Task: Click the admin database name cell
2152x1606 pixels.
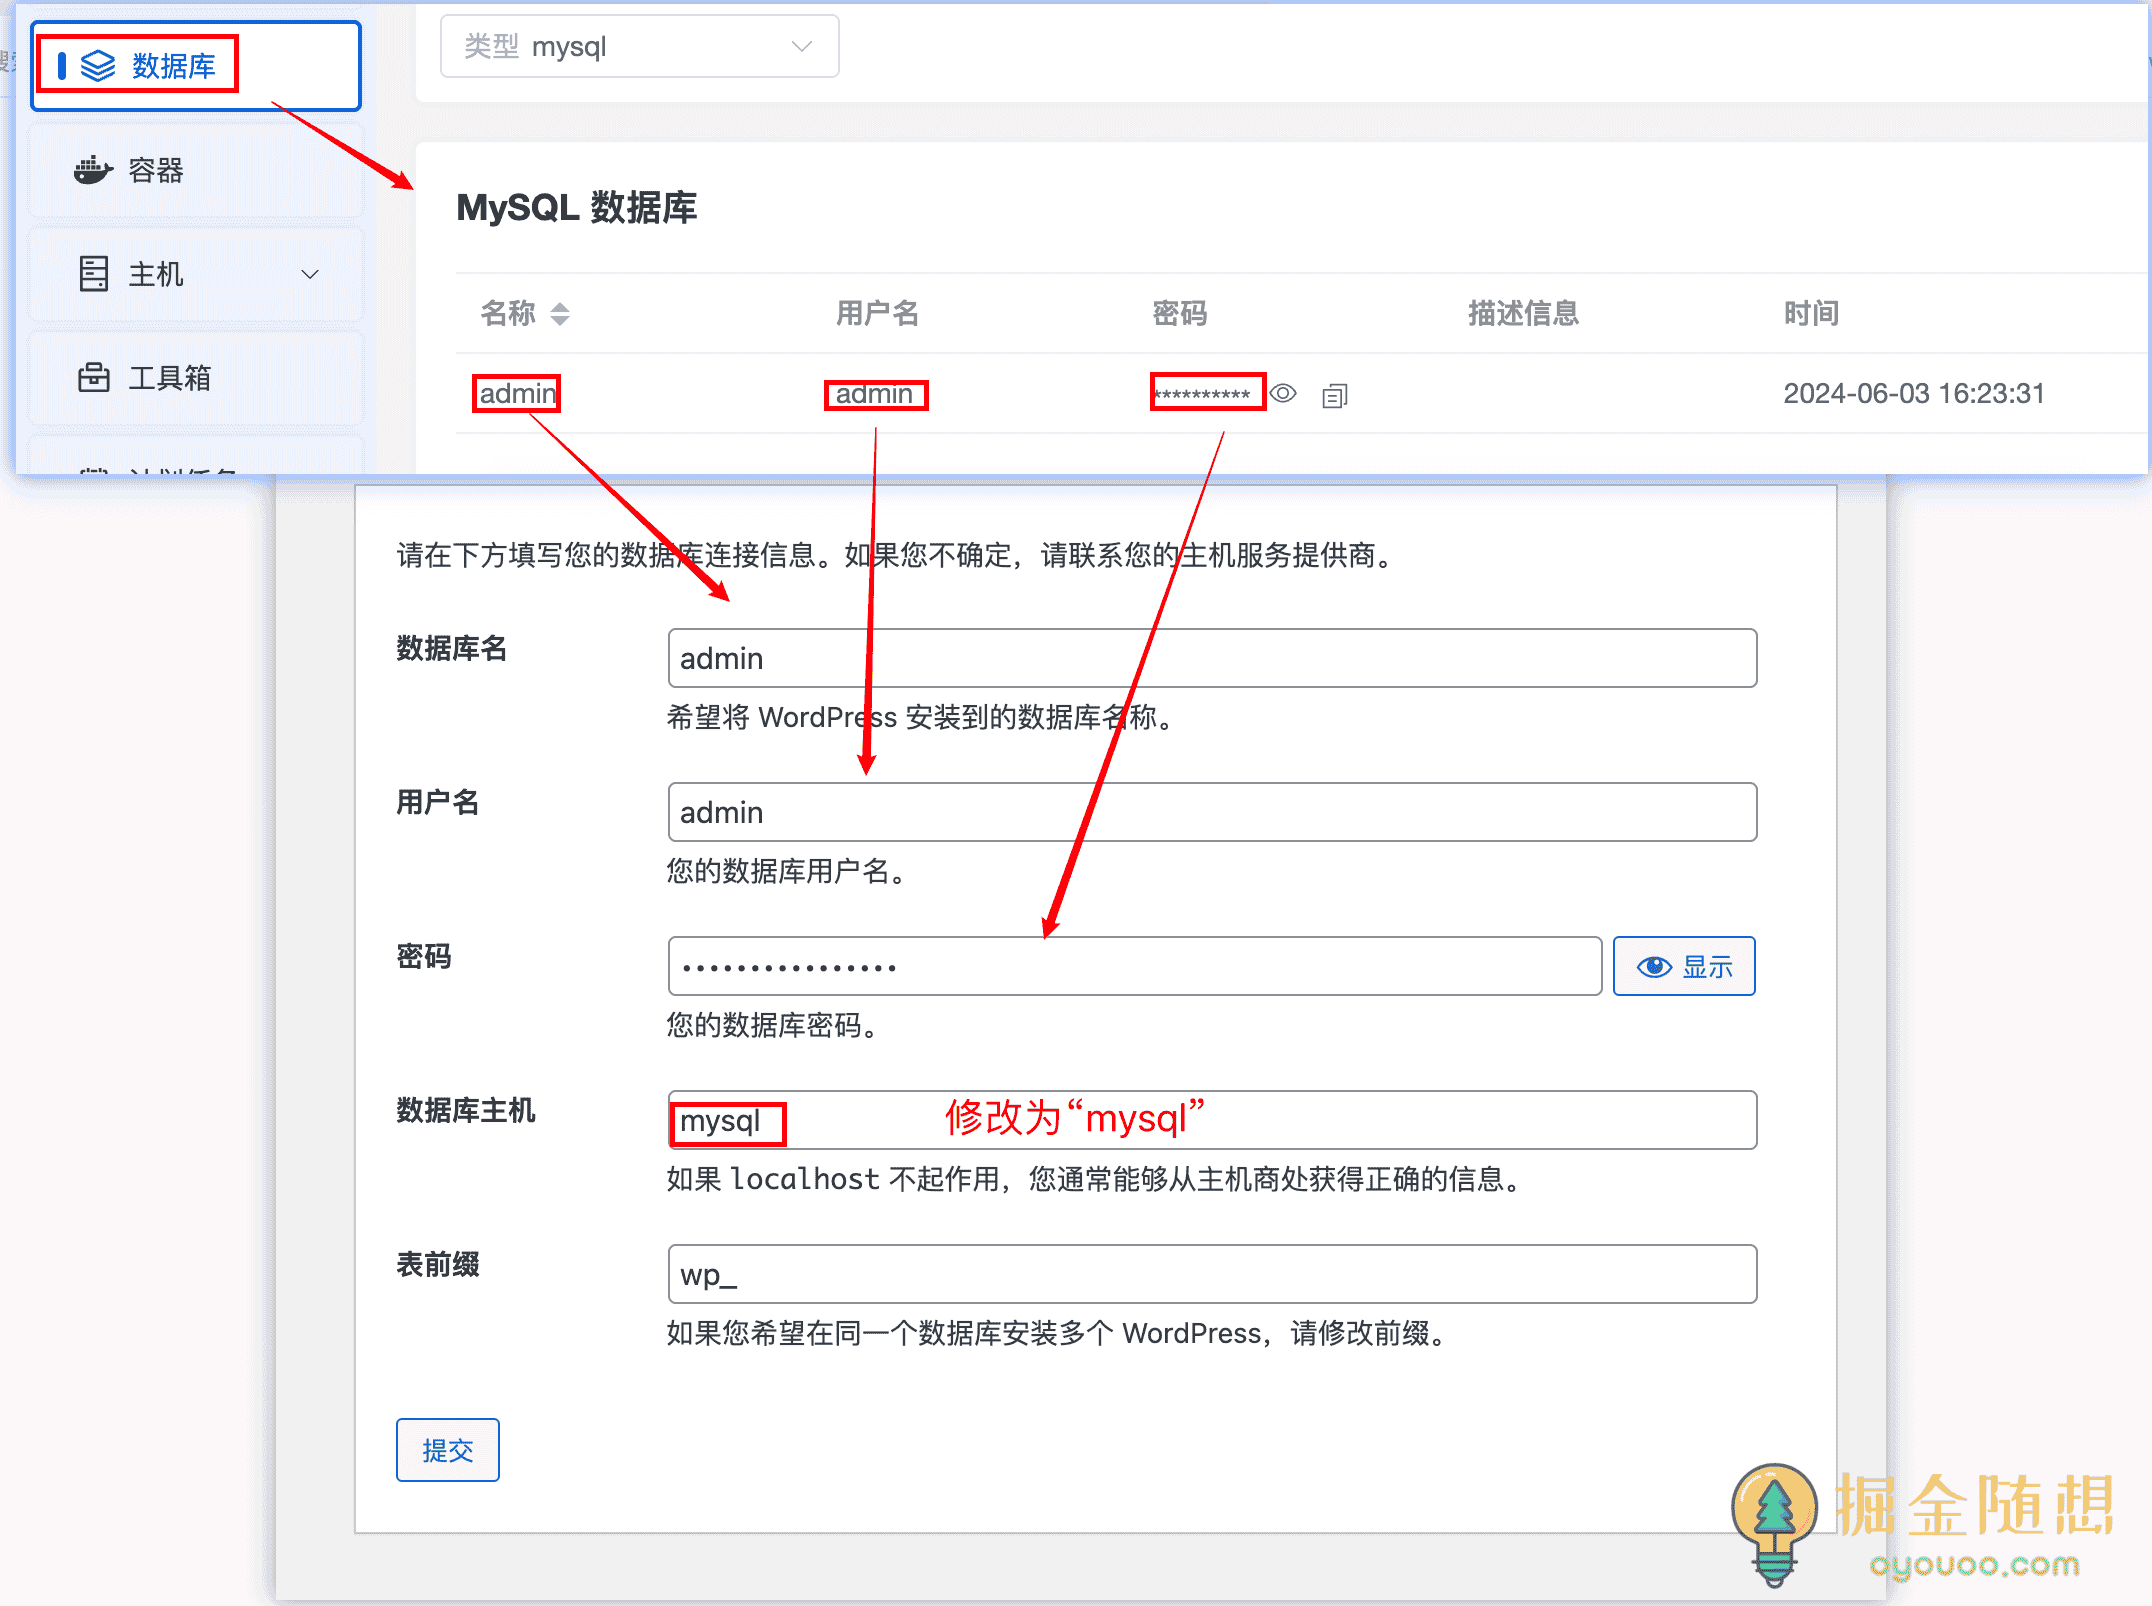Action: click(517, 393)
